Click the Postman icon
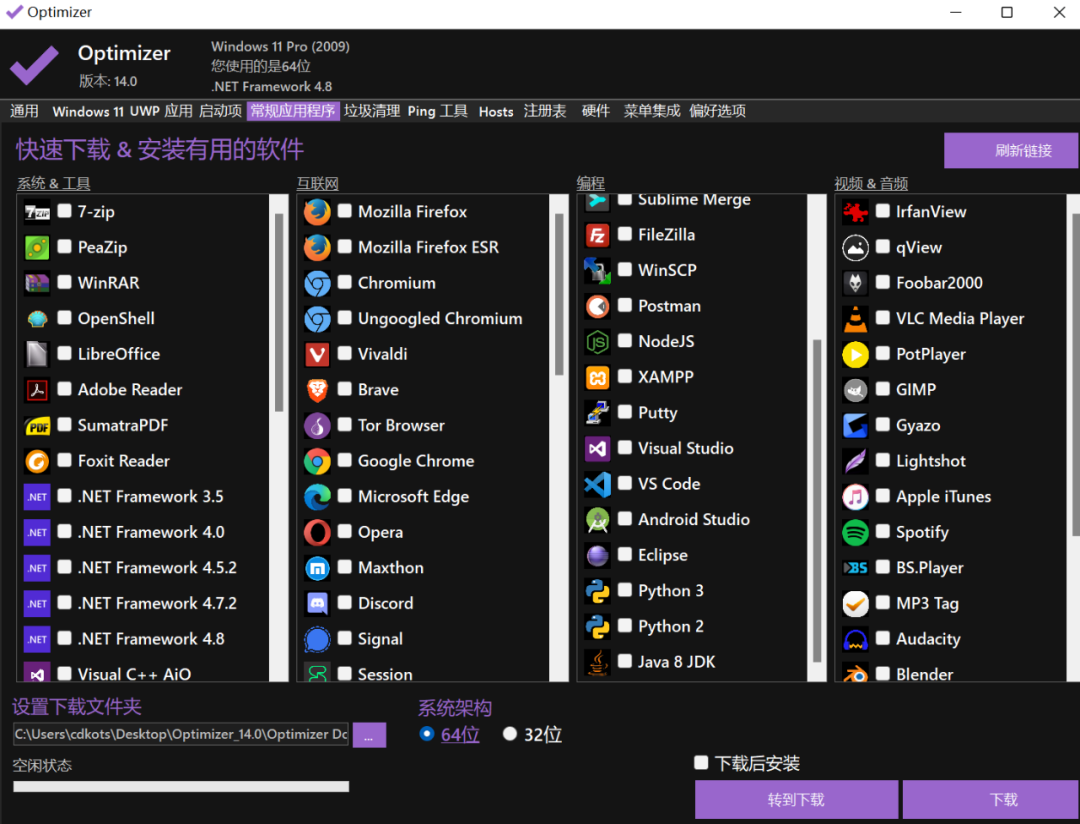The image size is (1080, 824). 597,306
